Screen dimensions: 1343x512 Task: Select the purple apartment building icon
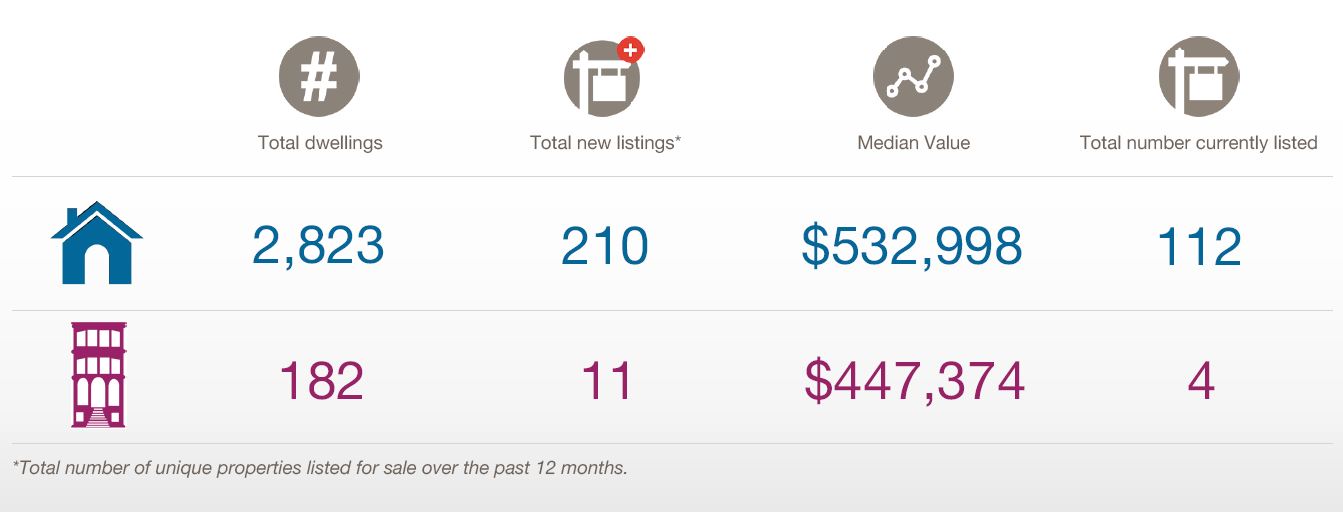coord(98,375)
